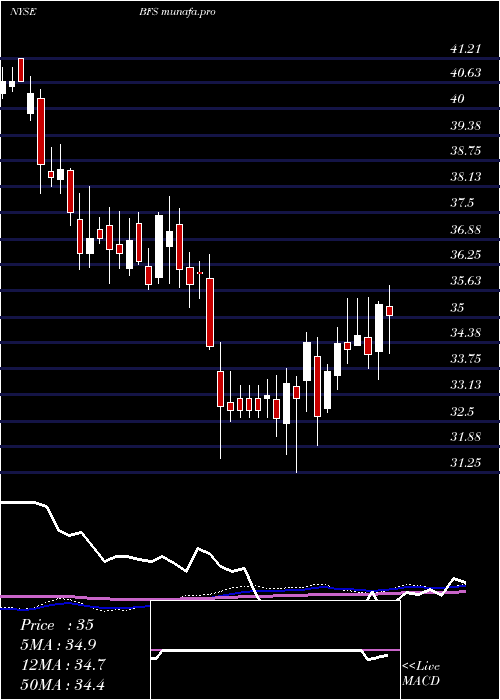Click the 33.75 price axis label

(x=466, y=358)
